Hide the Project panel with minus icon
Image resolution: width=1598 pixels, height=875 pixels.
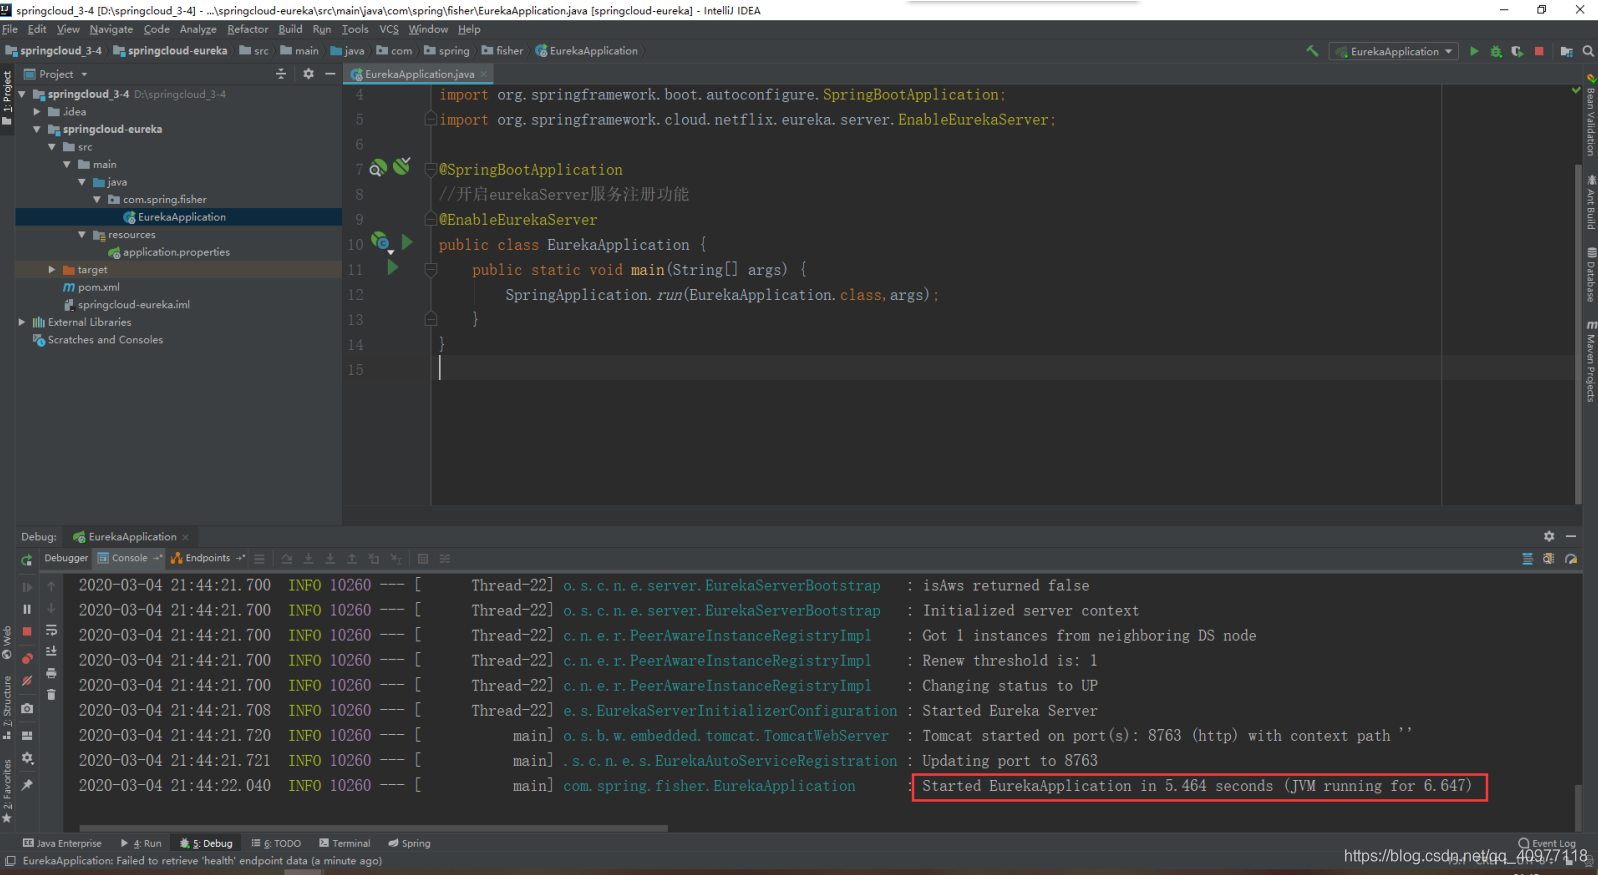[x=330, y=74]
